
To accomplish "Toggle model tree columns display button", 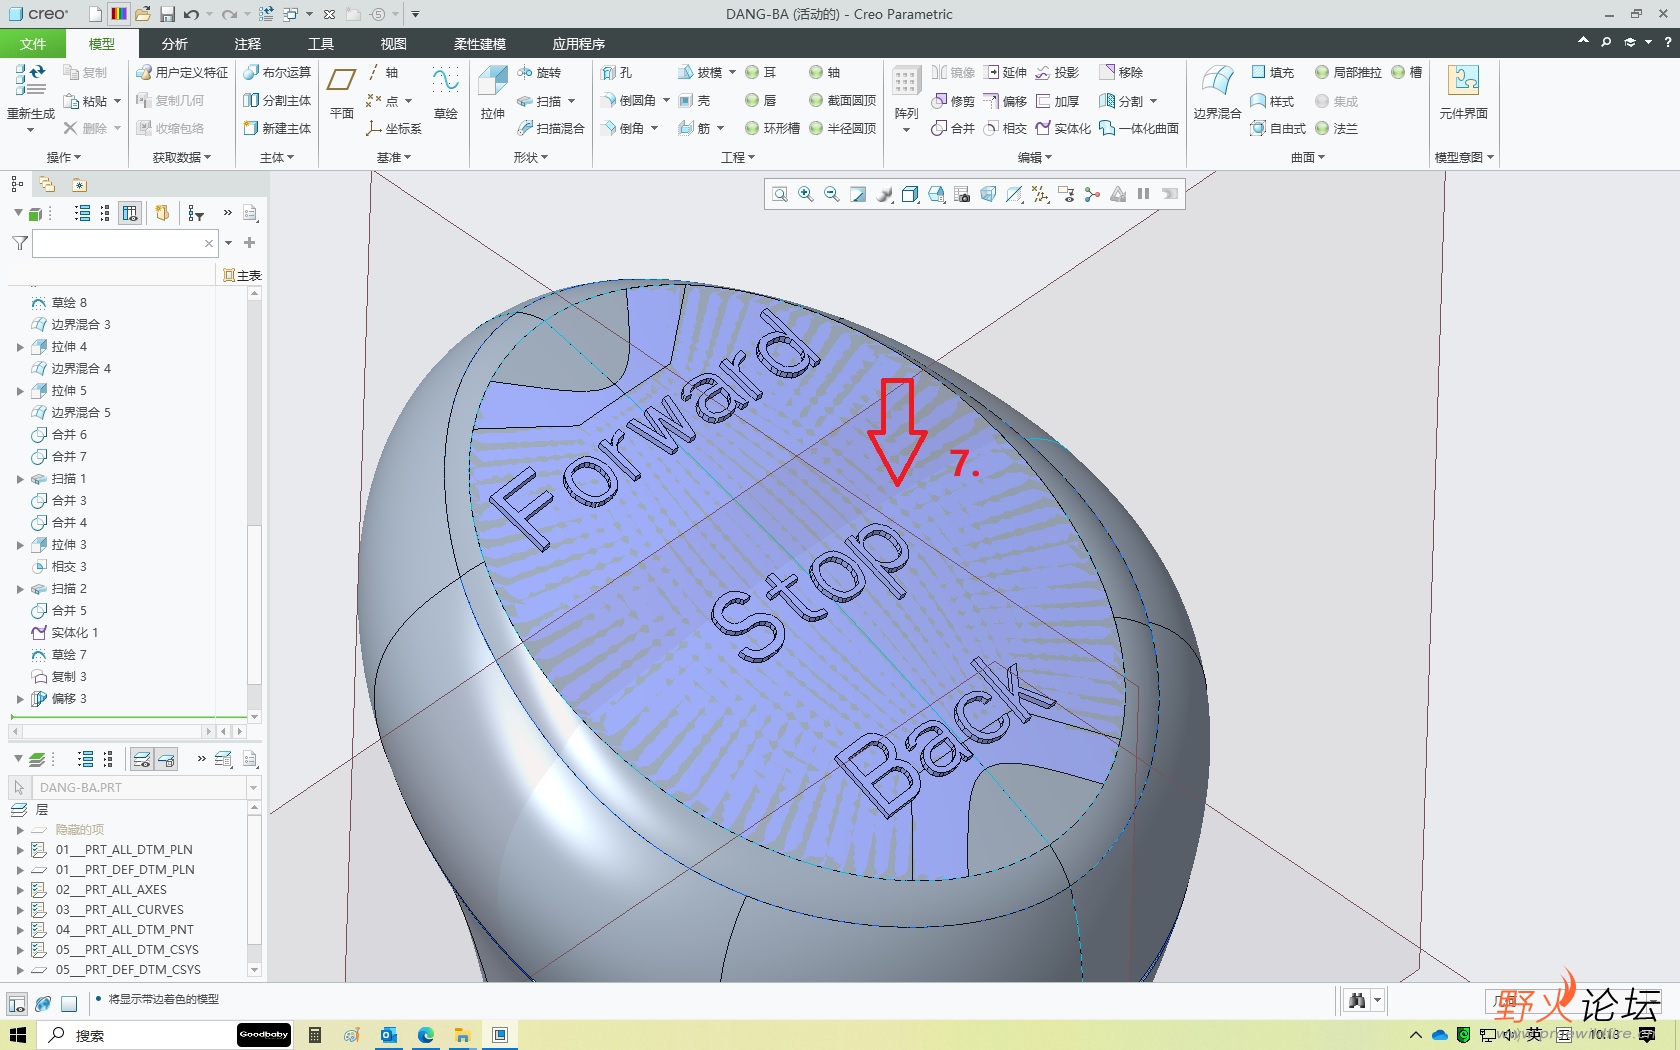I will click(x=130, y=213).
